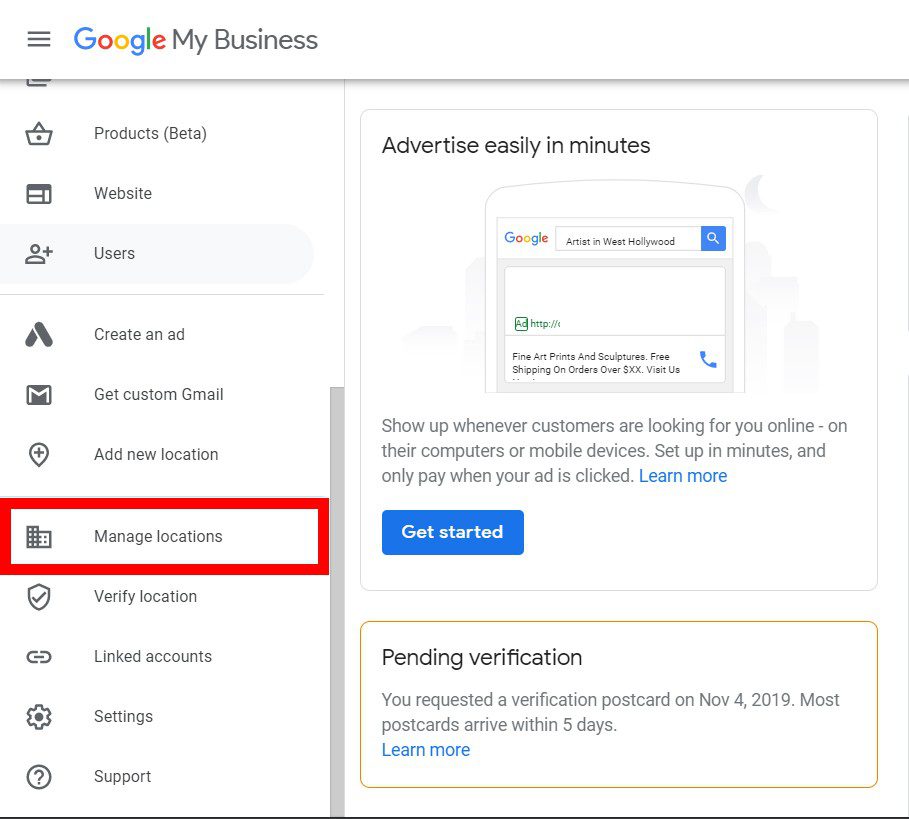Click the Gmail envelope icon

click(x=39, y=395)
